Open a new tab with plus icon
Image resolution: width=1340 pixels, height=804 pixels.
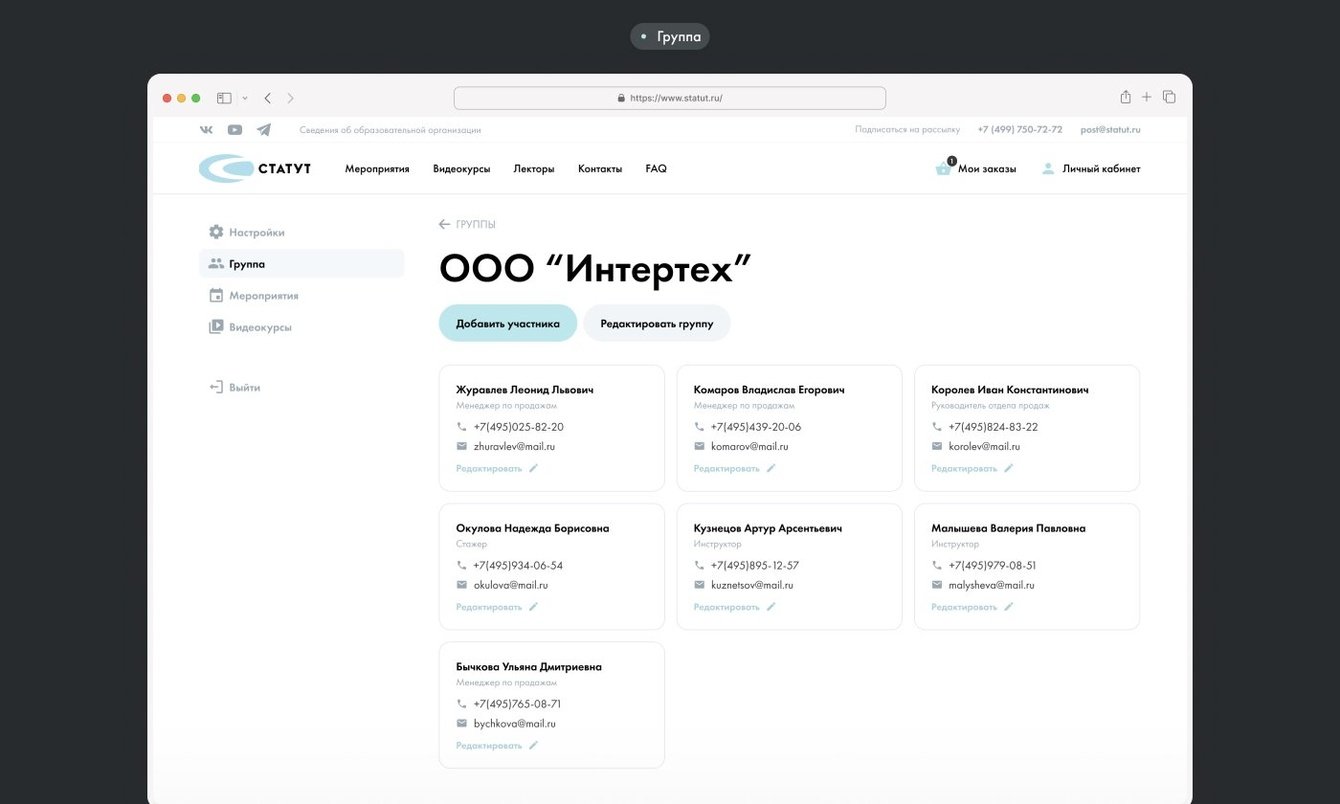tap(1147, 97)
